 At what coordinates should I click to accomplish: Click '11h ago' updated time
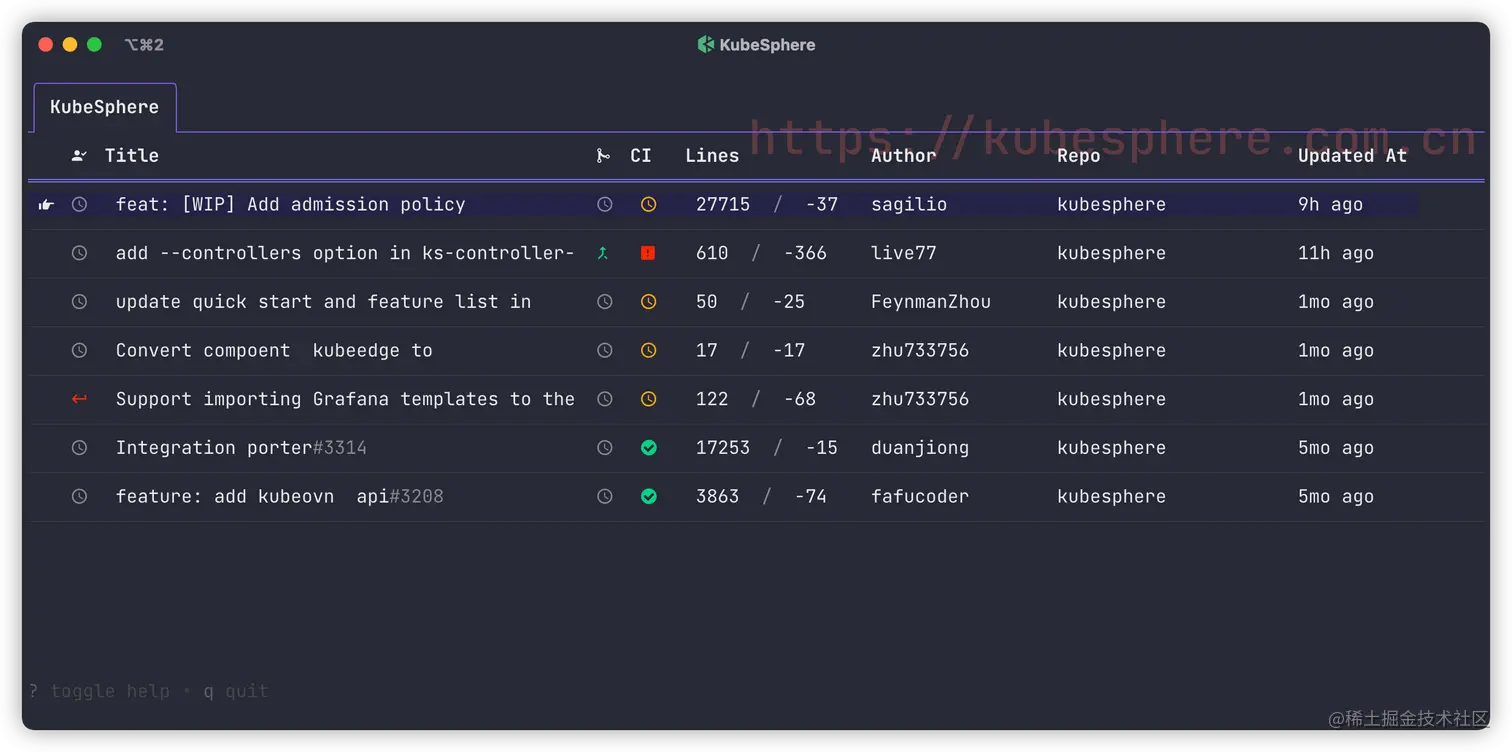[x=1336, y=253]
